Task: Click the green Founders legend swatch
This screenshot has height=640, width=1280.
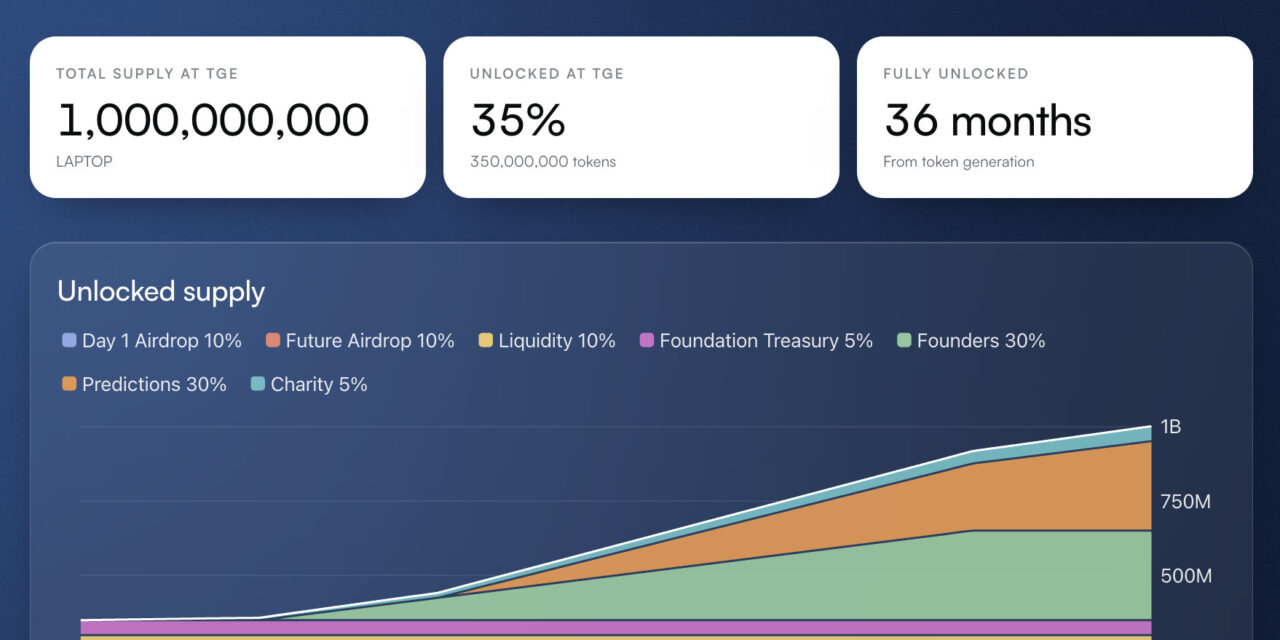Action: 904,341
